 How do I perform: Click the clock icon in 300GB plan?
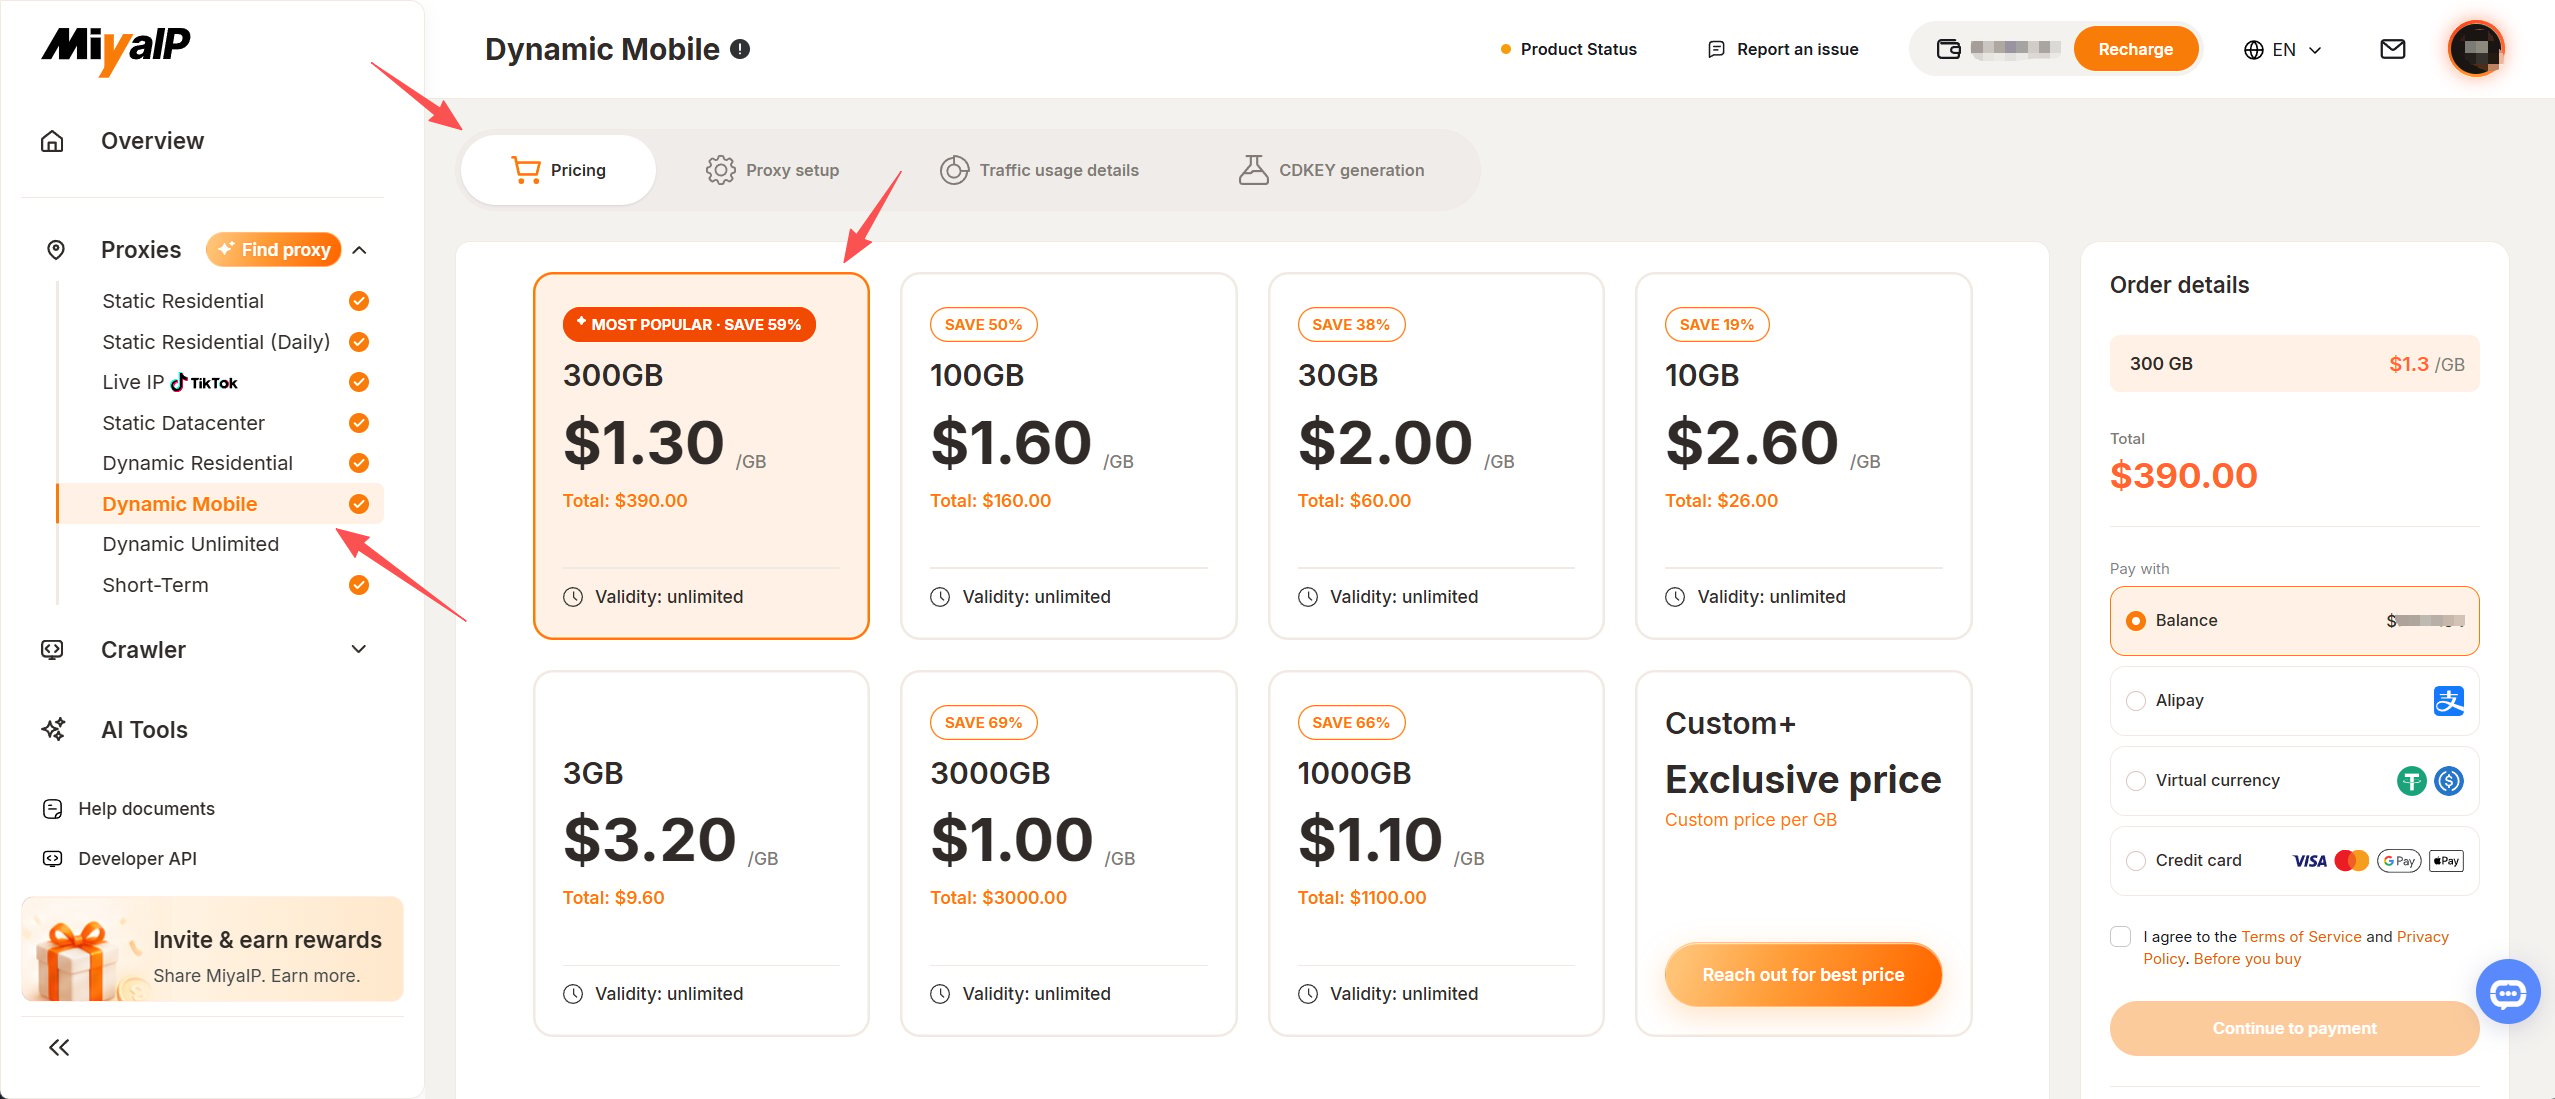click(573, 597)
